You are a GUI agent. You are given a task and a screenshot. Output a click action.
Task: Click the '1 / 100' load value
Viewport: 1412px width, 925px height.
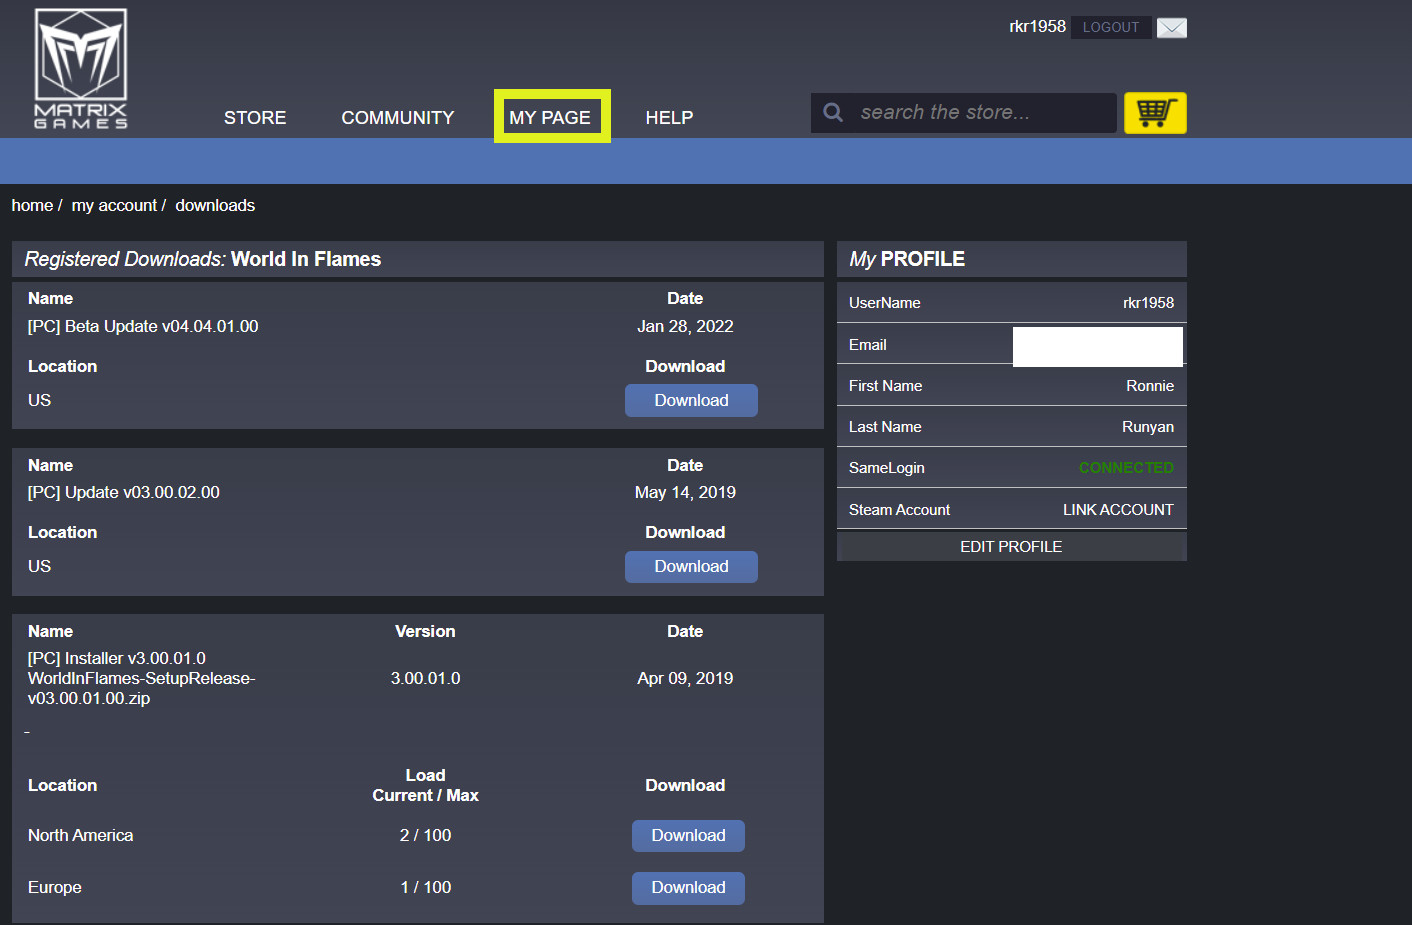[425, 887]
